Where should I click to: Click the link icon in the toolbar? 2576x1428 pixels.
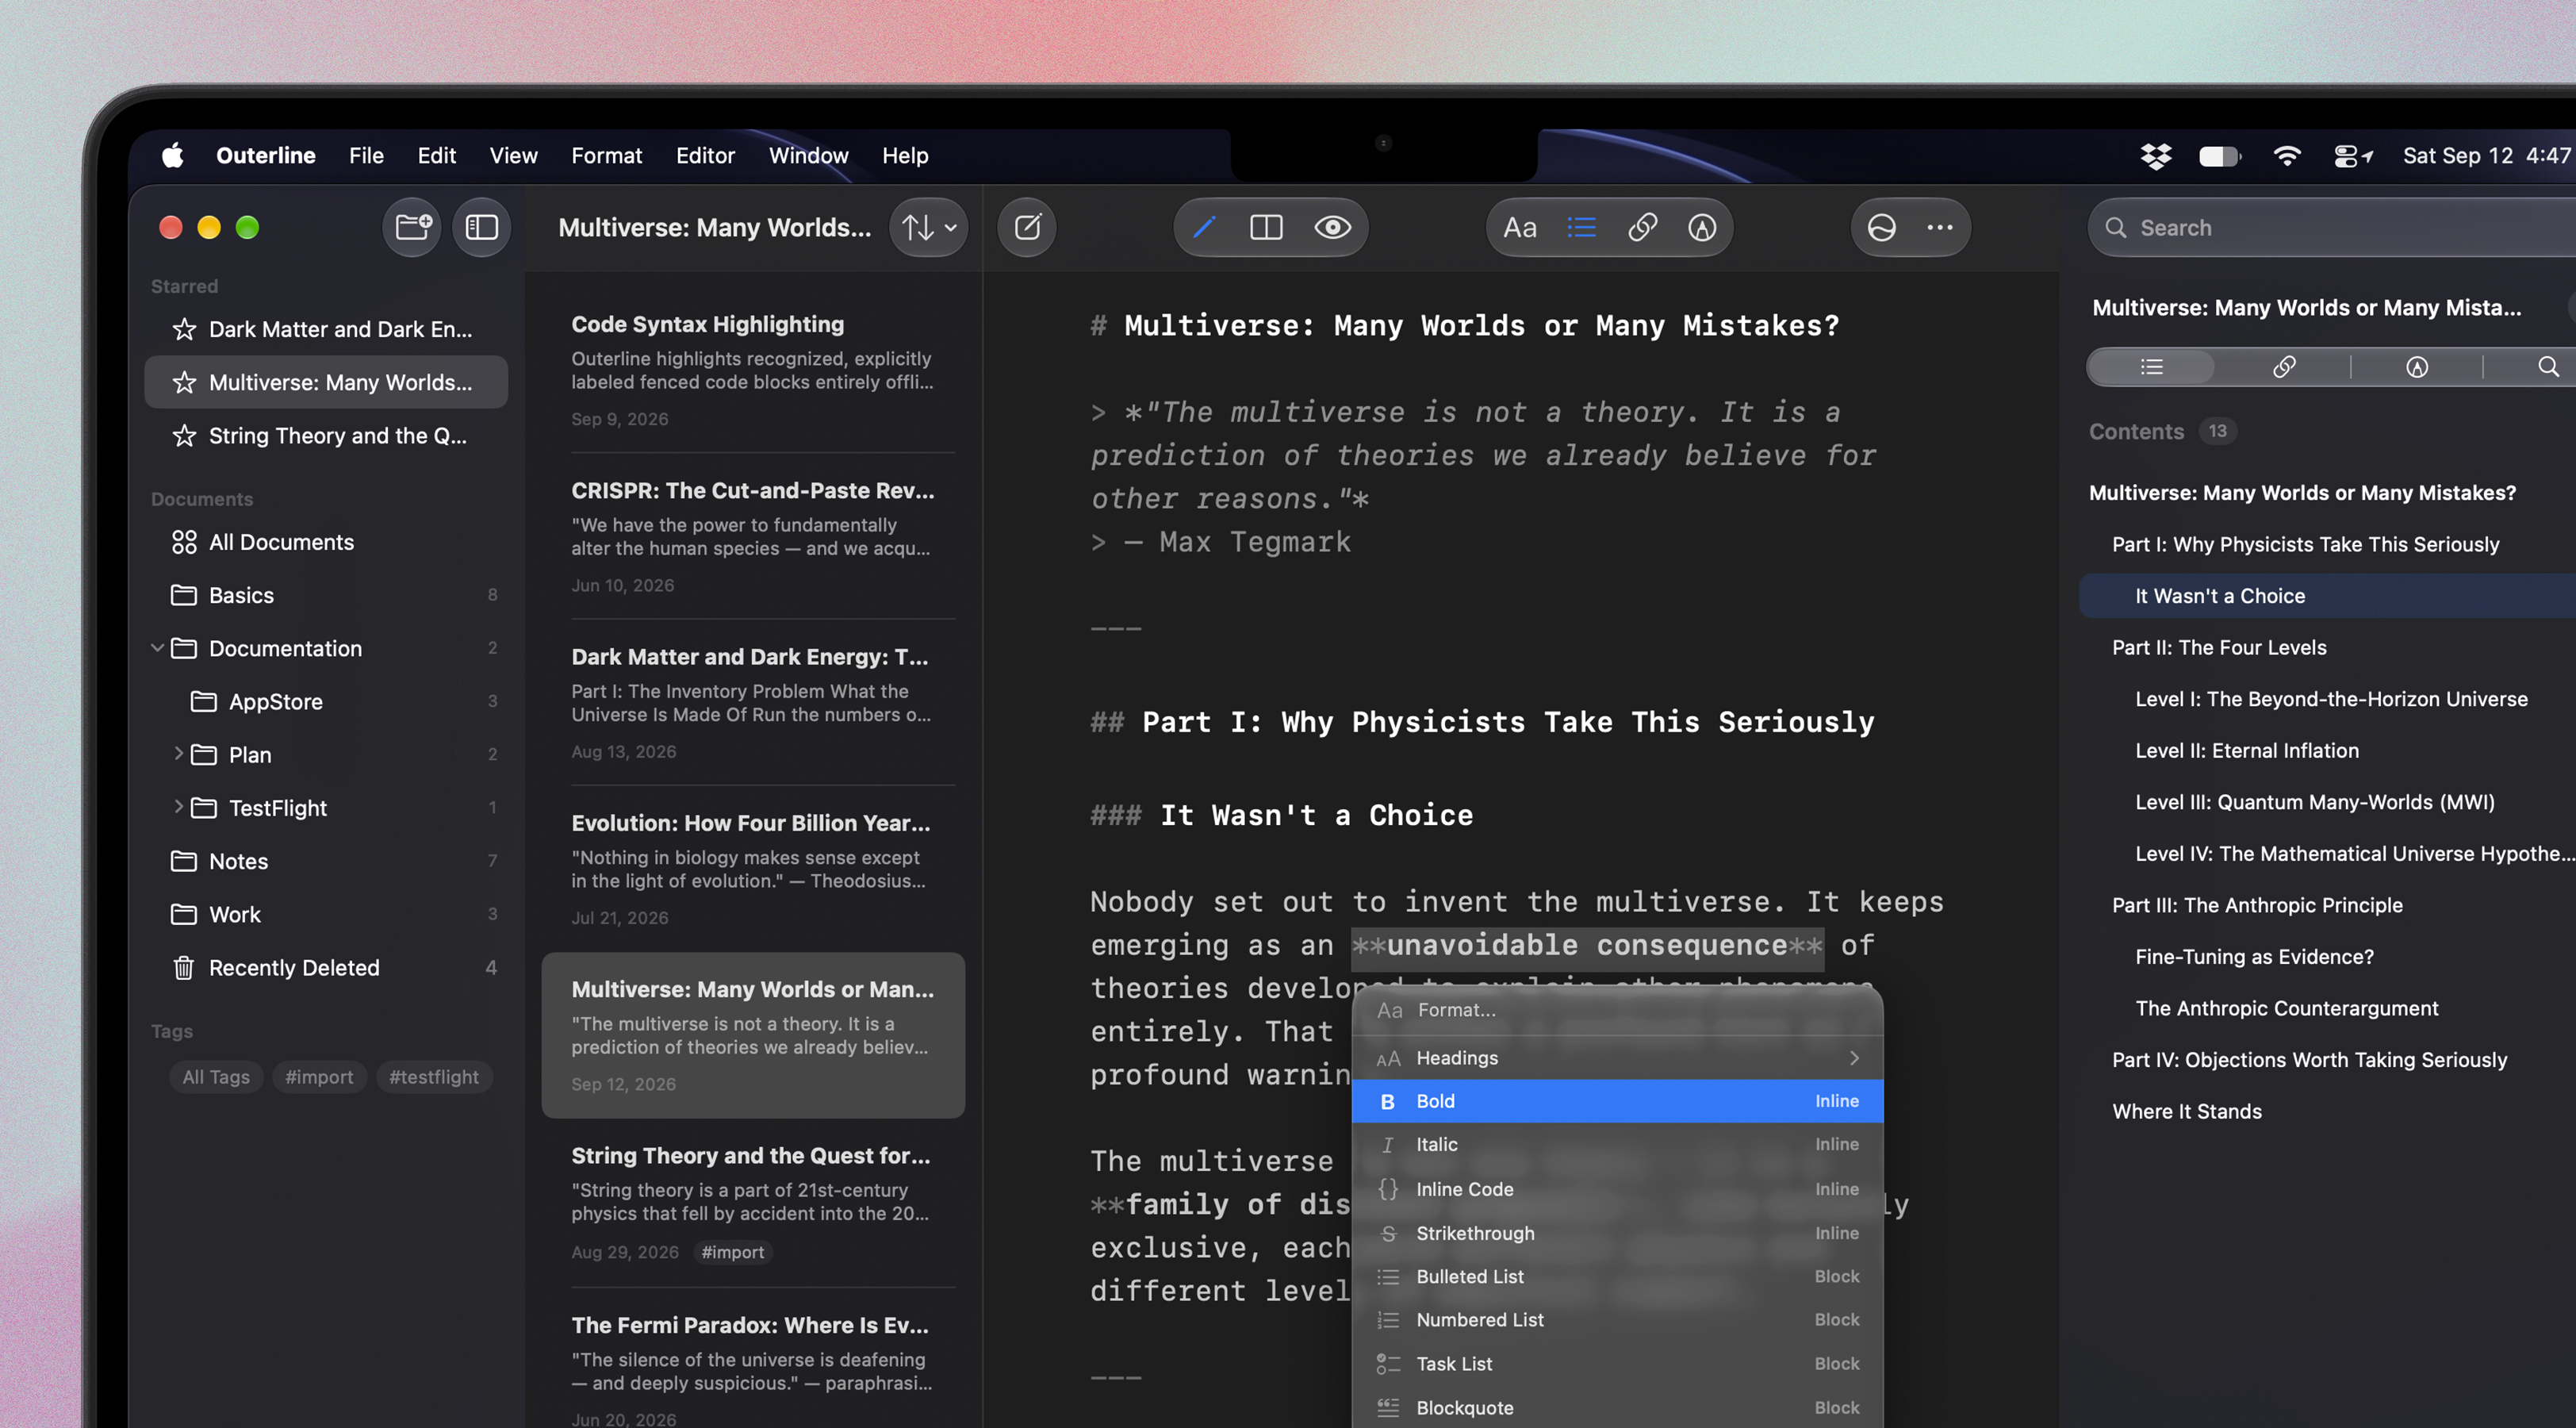coord(1642,228)
